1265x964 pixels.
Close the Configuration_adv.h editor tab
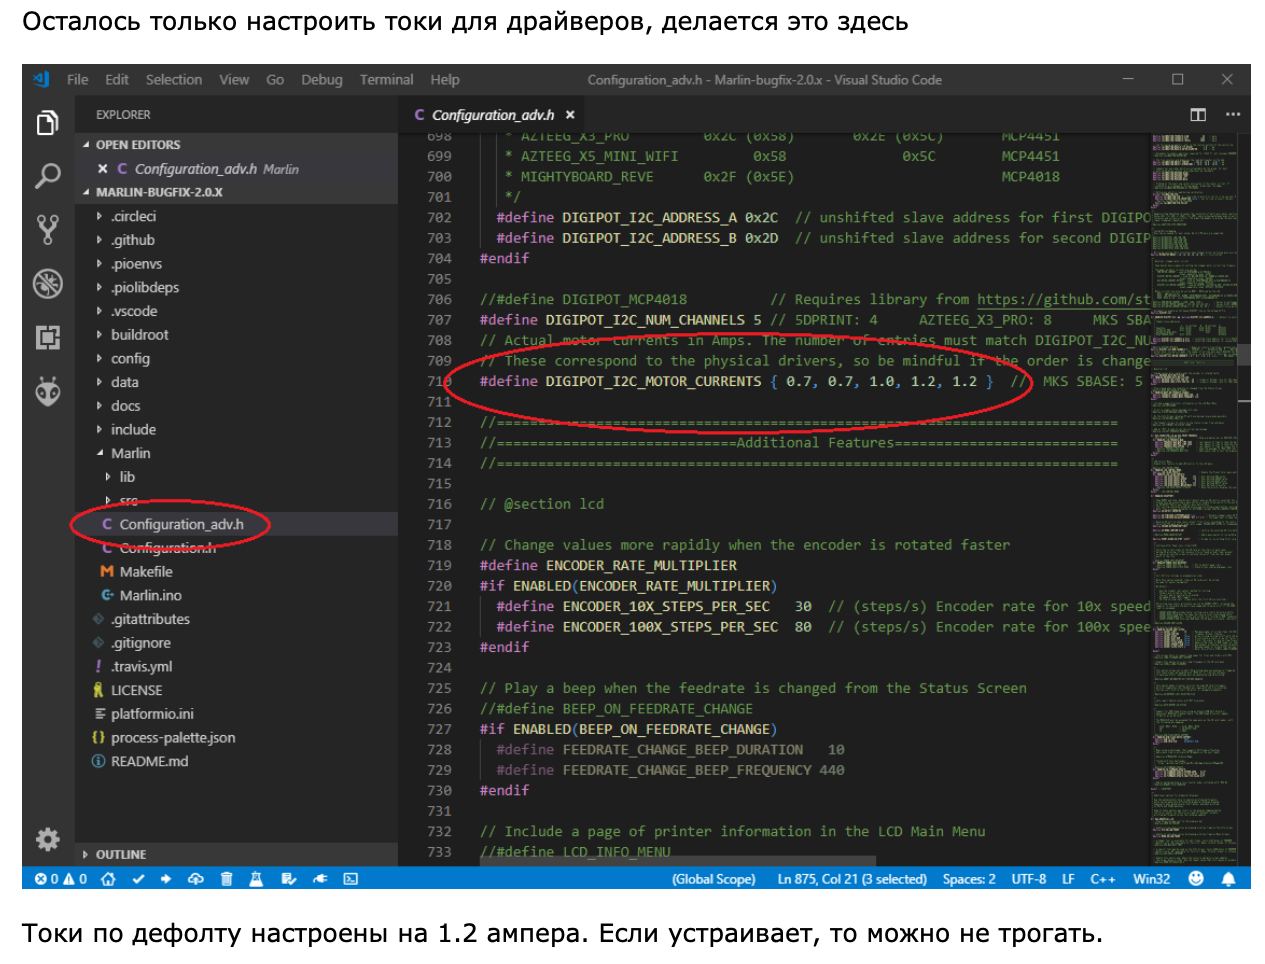pyautogui.click(x=570, y=115)
